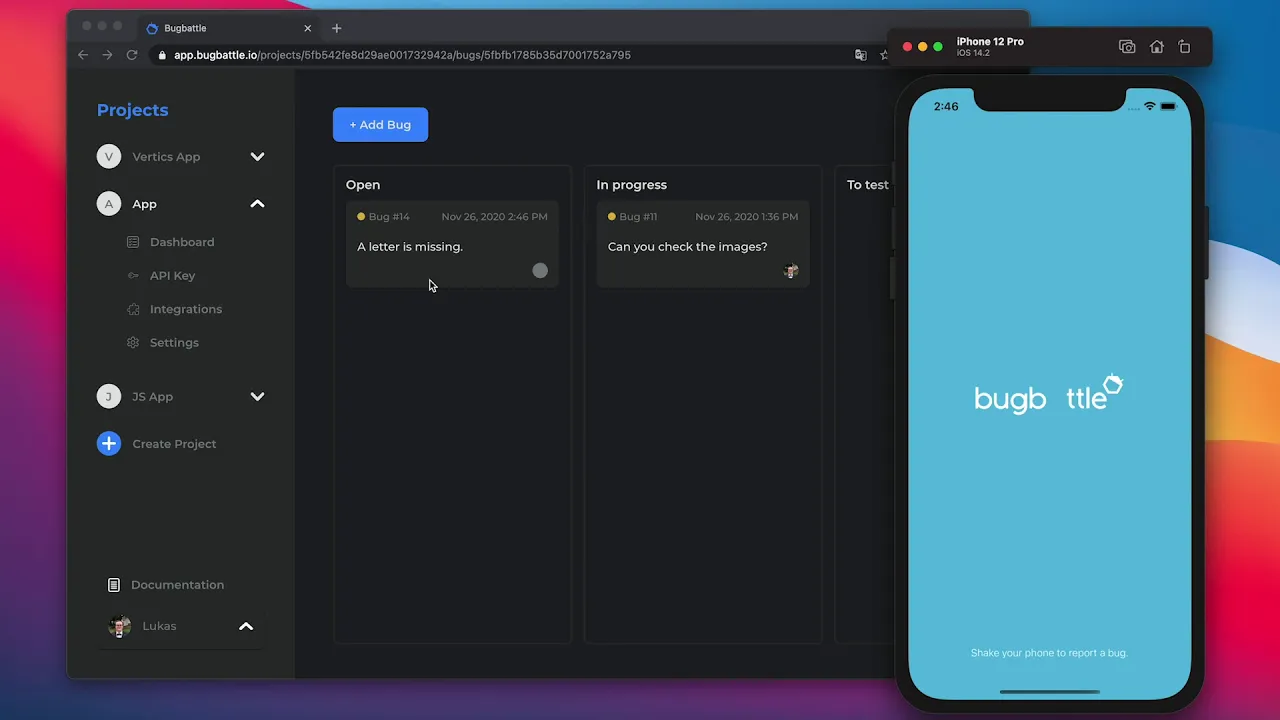Click assignee avatar on Bug #11 card
Screen dimensions: 1280x720
click(791, 271)
